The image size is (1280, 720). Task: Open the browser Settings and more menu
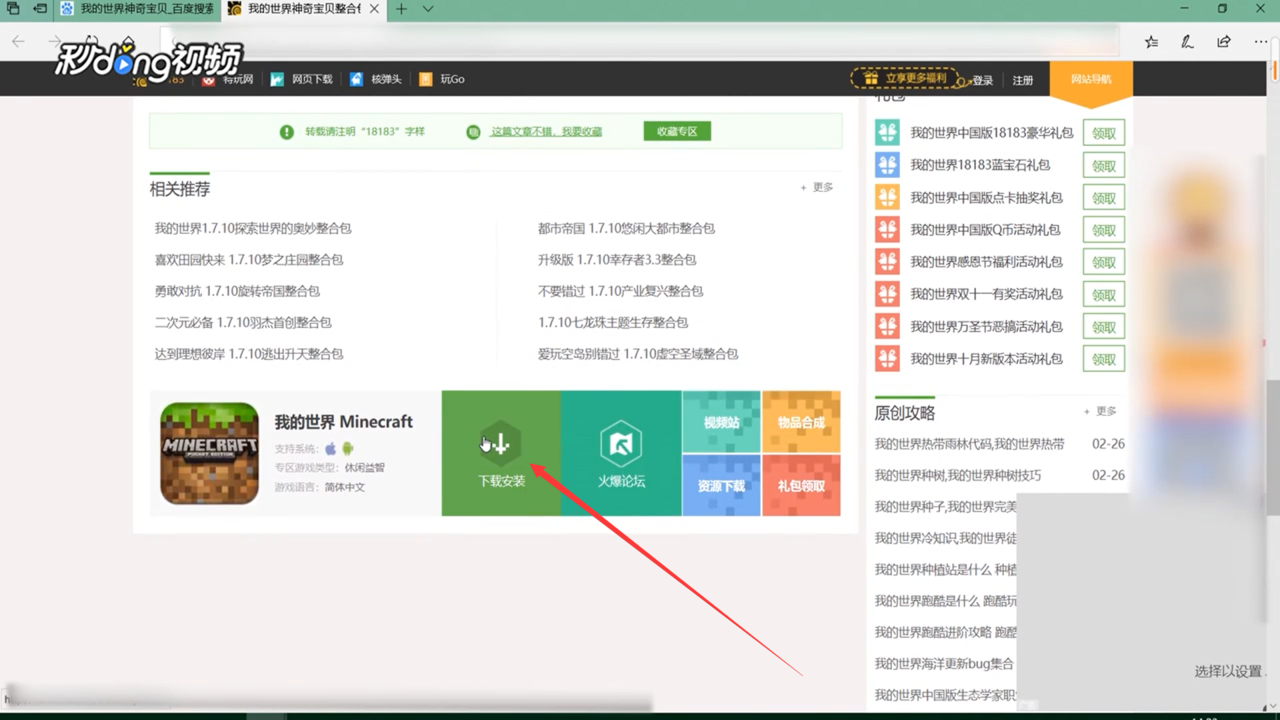[1260, 41]
